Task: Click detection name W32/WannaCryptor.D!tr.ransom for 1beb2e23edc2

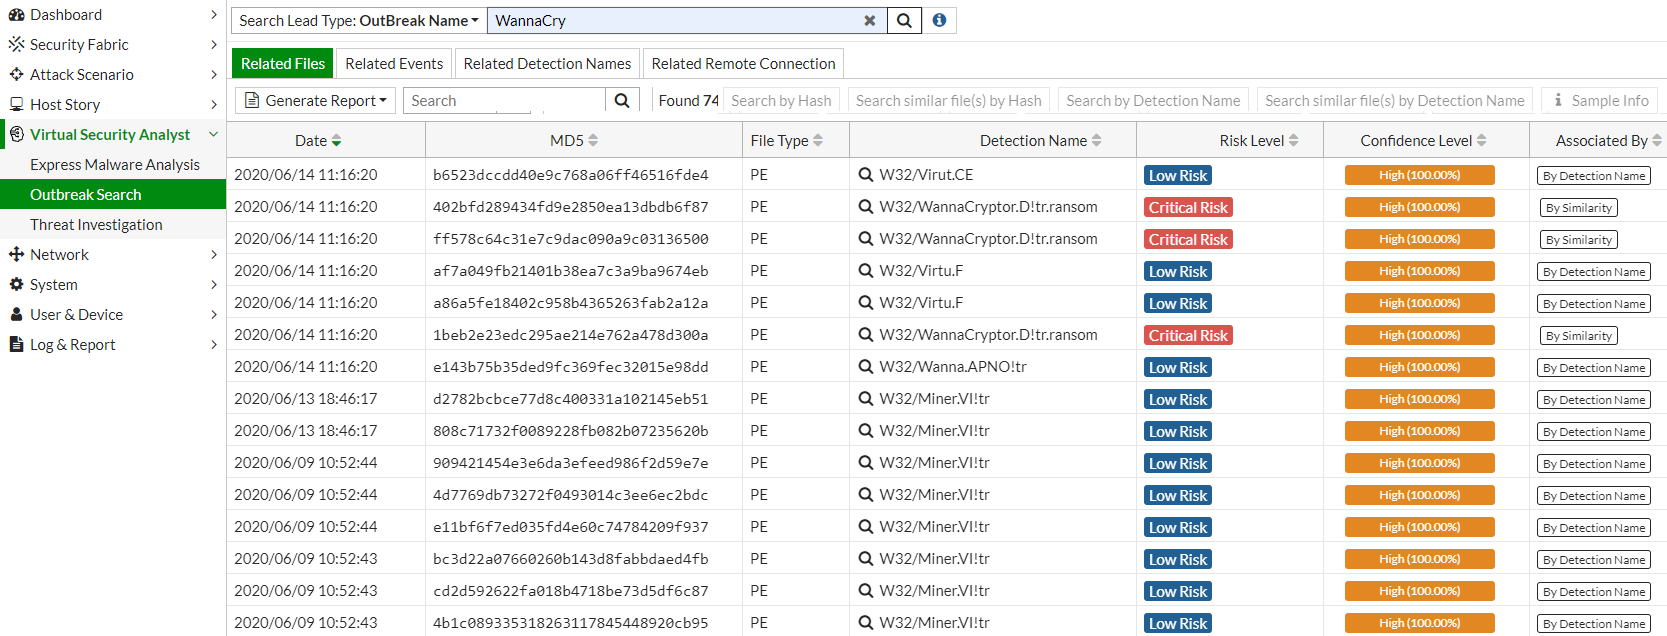Action: pos(988,335)
